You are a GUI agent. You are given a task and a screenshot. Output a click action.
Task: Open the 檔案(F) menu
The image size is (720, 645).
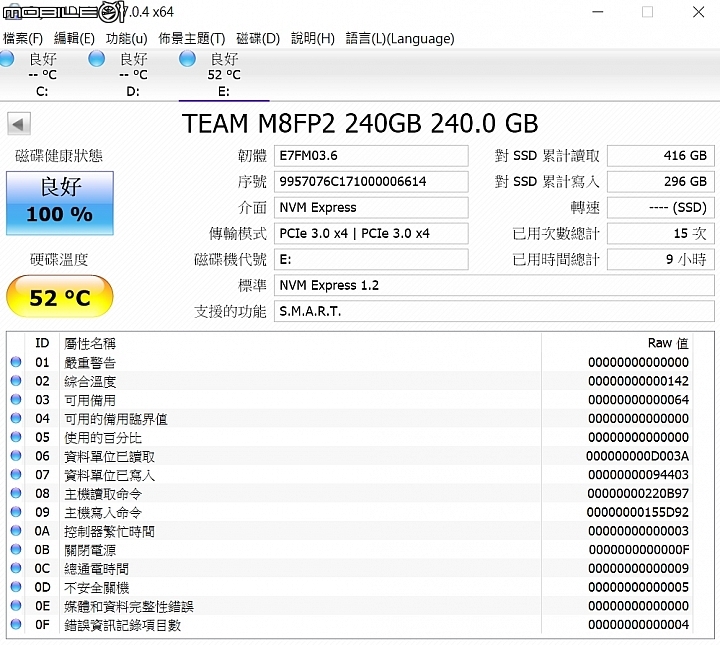pyautogui.click(x=22, y=38)
